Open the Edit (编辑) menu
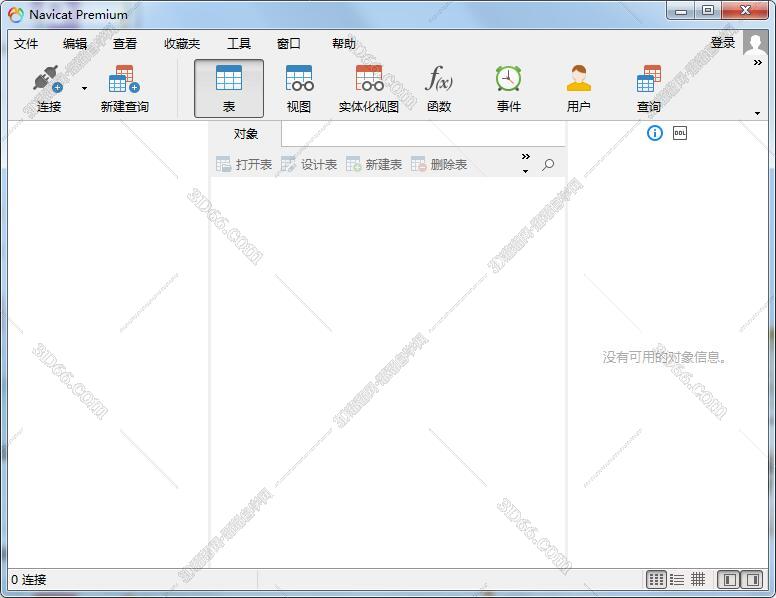Image resolution: width=776 pixels, height=598 pixels. [75, 44]
